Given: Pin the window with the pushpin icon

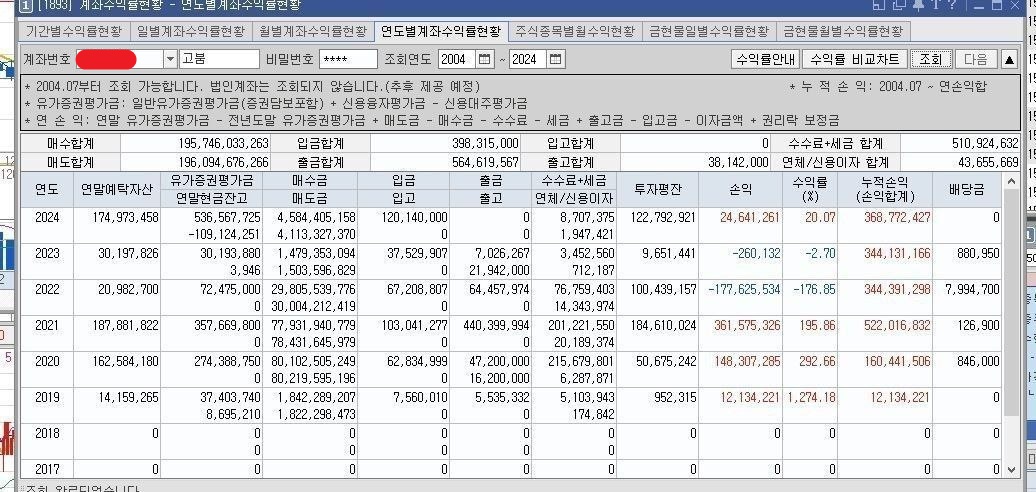Looking at the screenshot, I should (920, 5).
